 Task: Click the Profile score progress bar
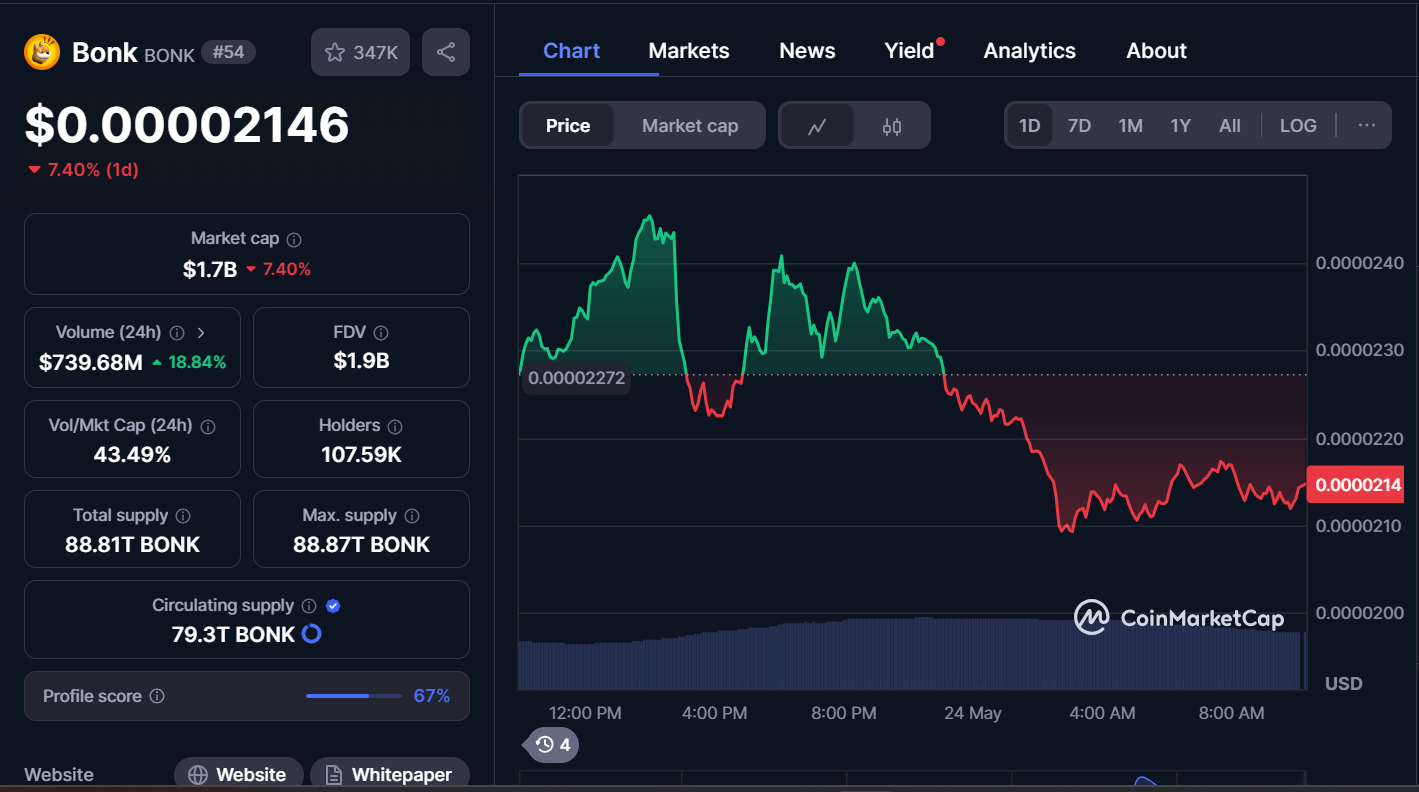pyautogui.click(x=352, y=696)
